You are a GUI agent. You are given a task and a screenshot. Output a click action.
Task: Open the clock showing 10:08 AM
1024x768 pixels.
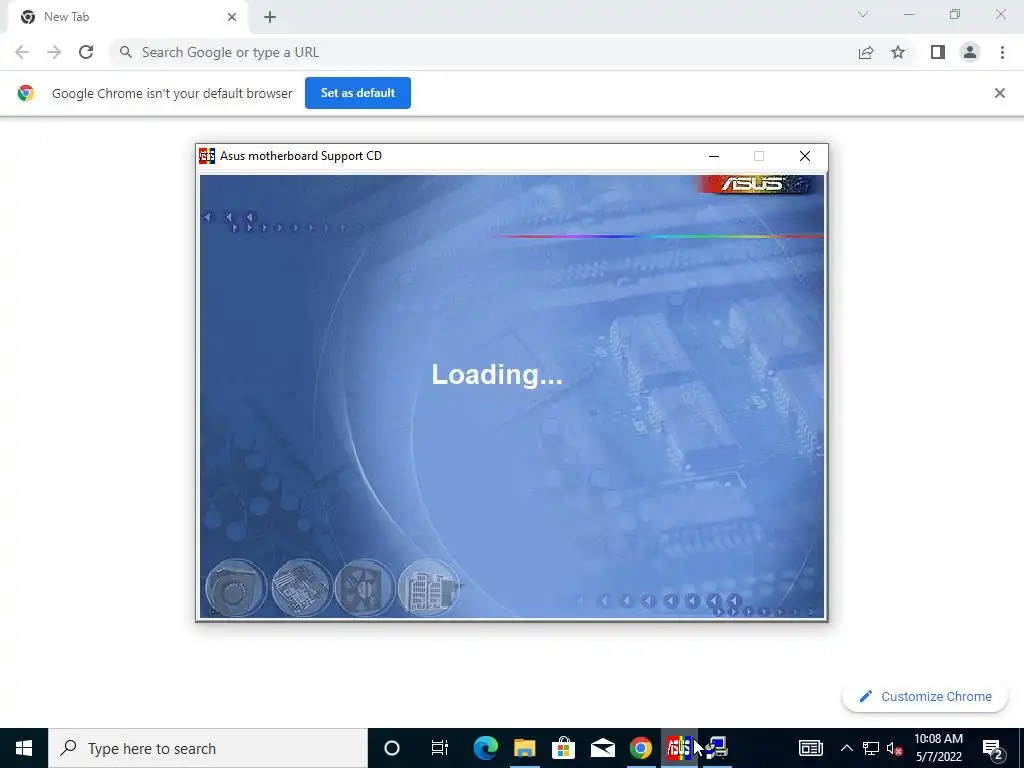coord(938,748)
